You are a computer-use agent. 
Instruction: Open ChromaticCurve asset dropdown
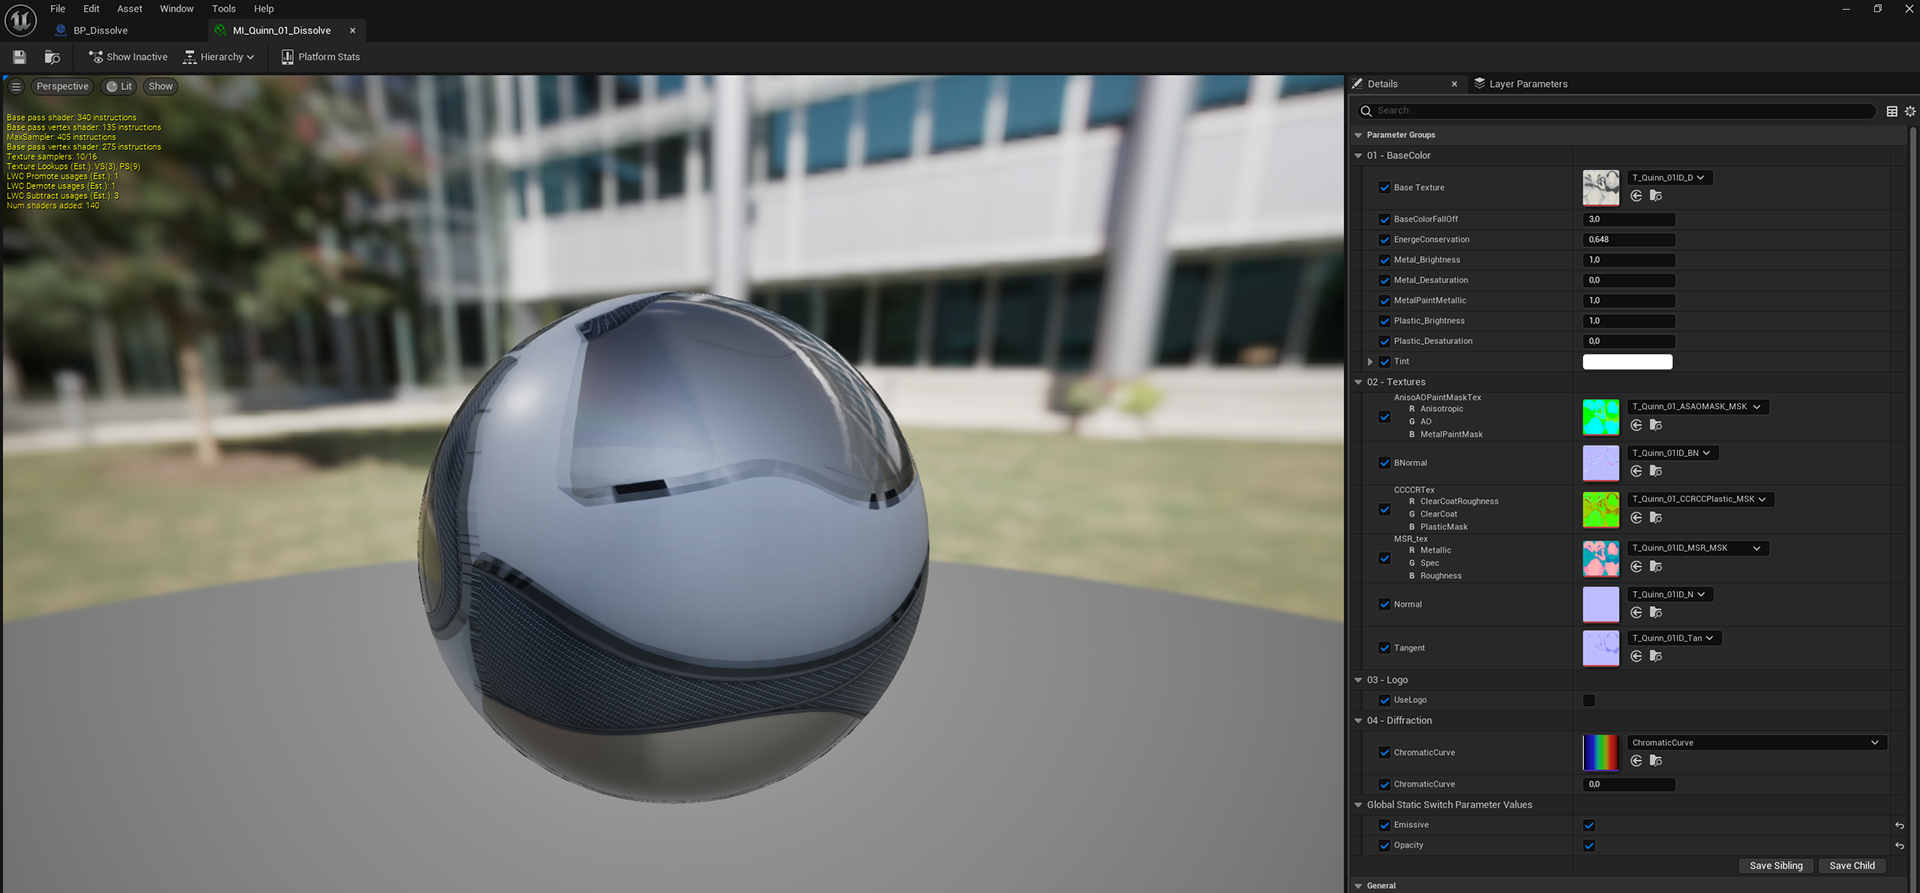1756,743
